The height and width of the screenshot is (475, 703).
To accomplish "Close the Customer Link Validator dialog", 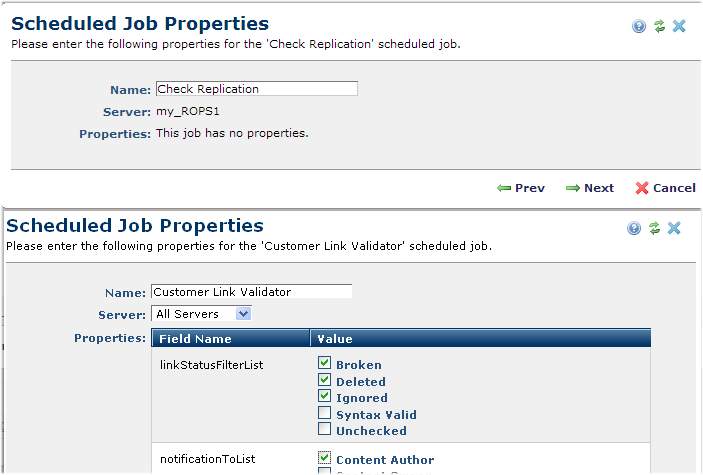I will (x=674, y=228).
